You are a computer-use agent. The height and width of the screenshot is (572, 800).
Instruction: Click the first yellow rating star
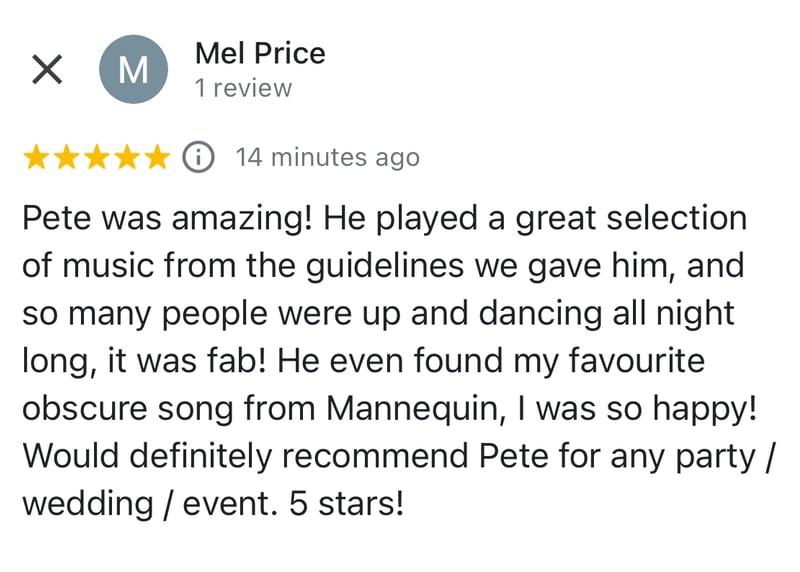click(x=37, y=157)
